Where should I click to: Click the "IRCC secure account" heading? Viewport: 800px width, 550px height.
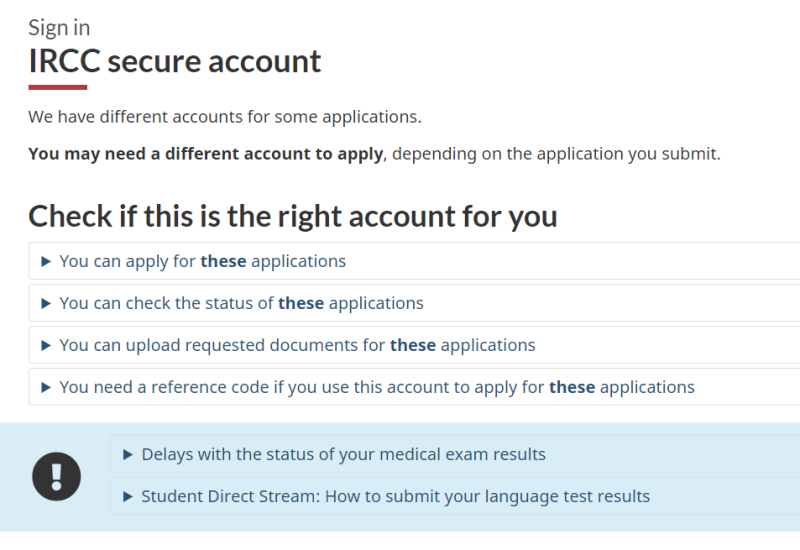coord(175,61)
